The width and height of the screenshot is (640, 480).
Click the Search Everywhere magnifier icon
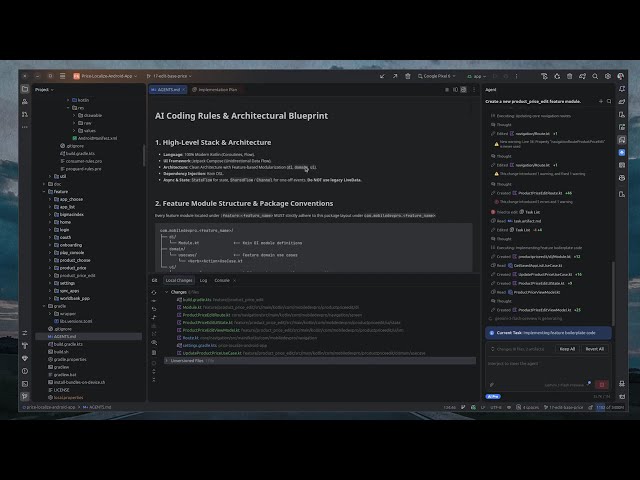tap(595, 76)
